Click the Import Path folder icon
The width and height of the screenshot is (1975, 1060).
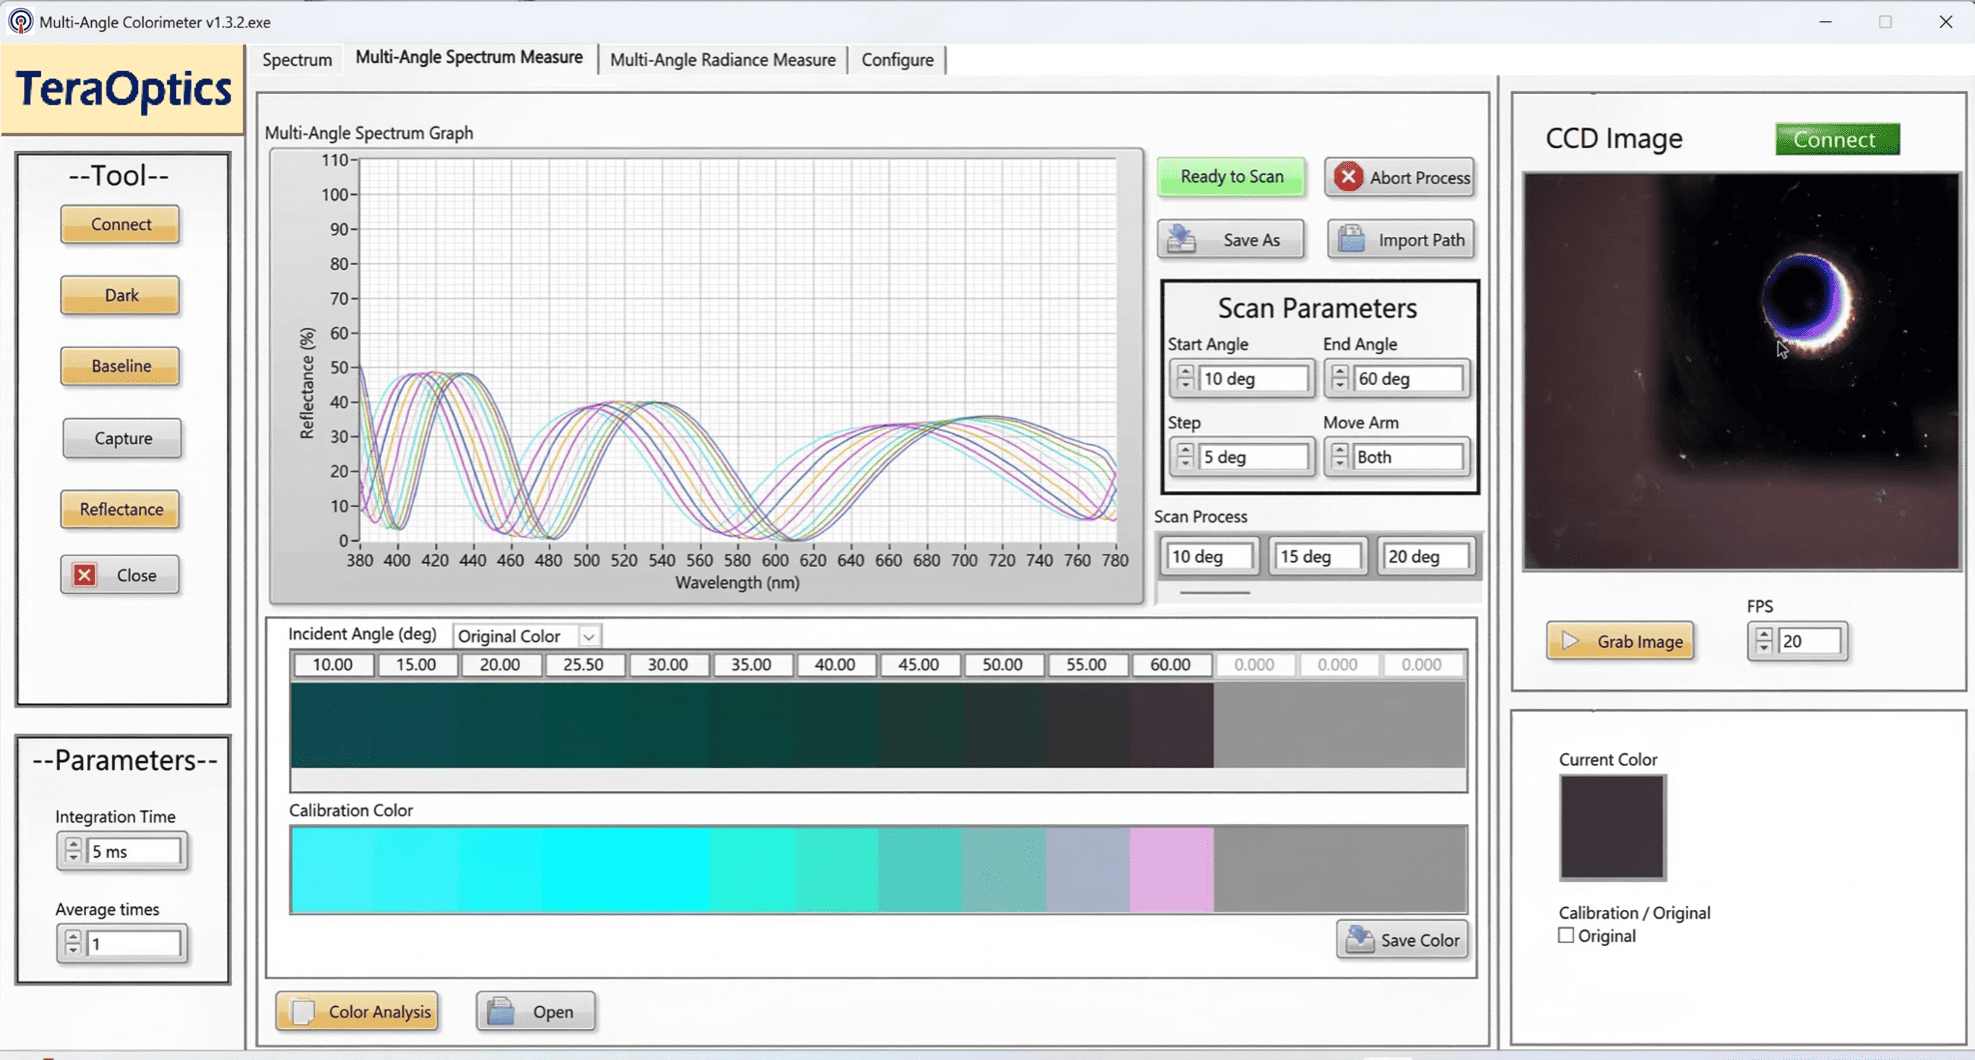pyautogui.click(x=1351, y=239)
